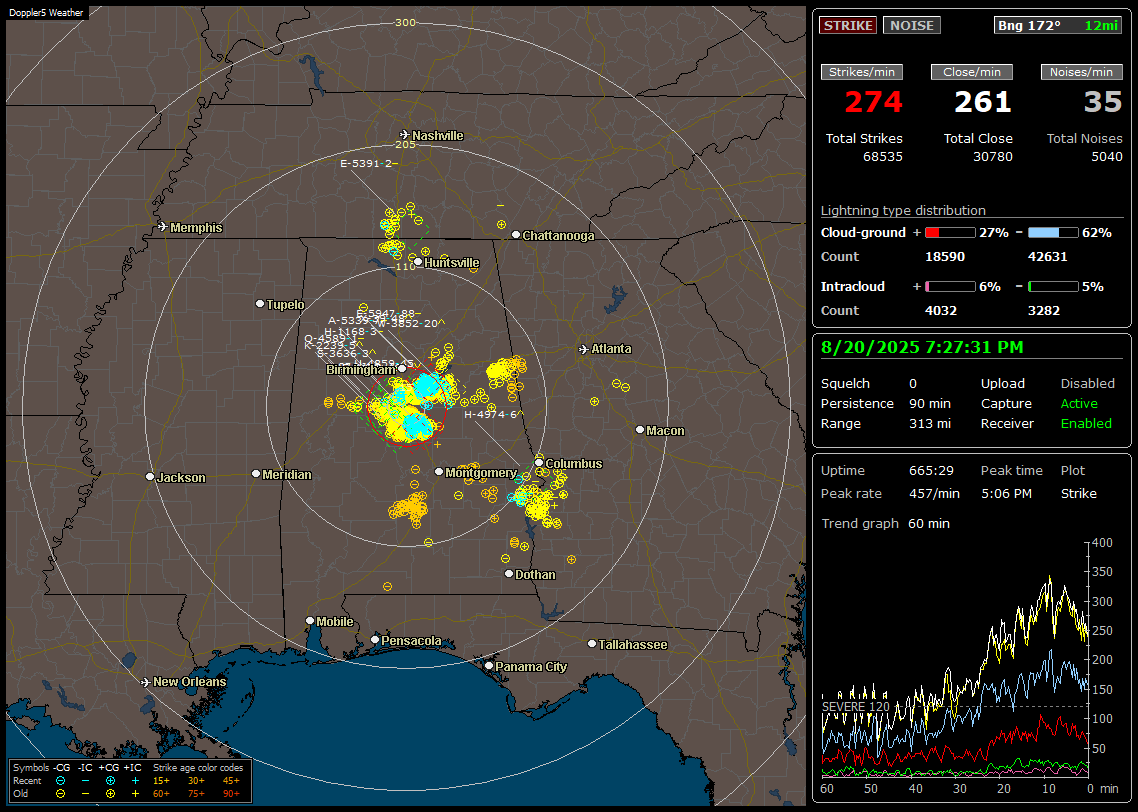Click the Range value 313 mi

[930, 424]
